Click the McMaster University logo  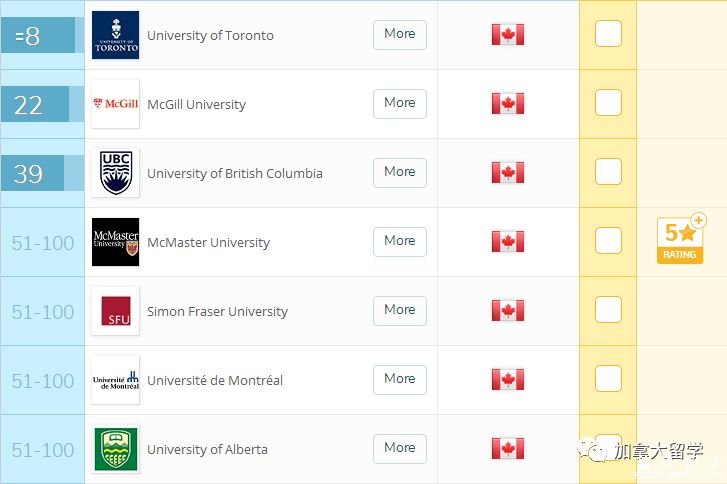(x=115, y=242)
